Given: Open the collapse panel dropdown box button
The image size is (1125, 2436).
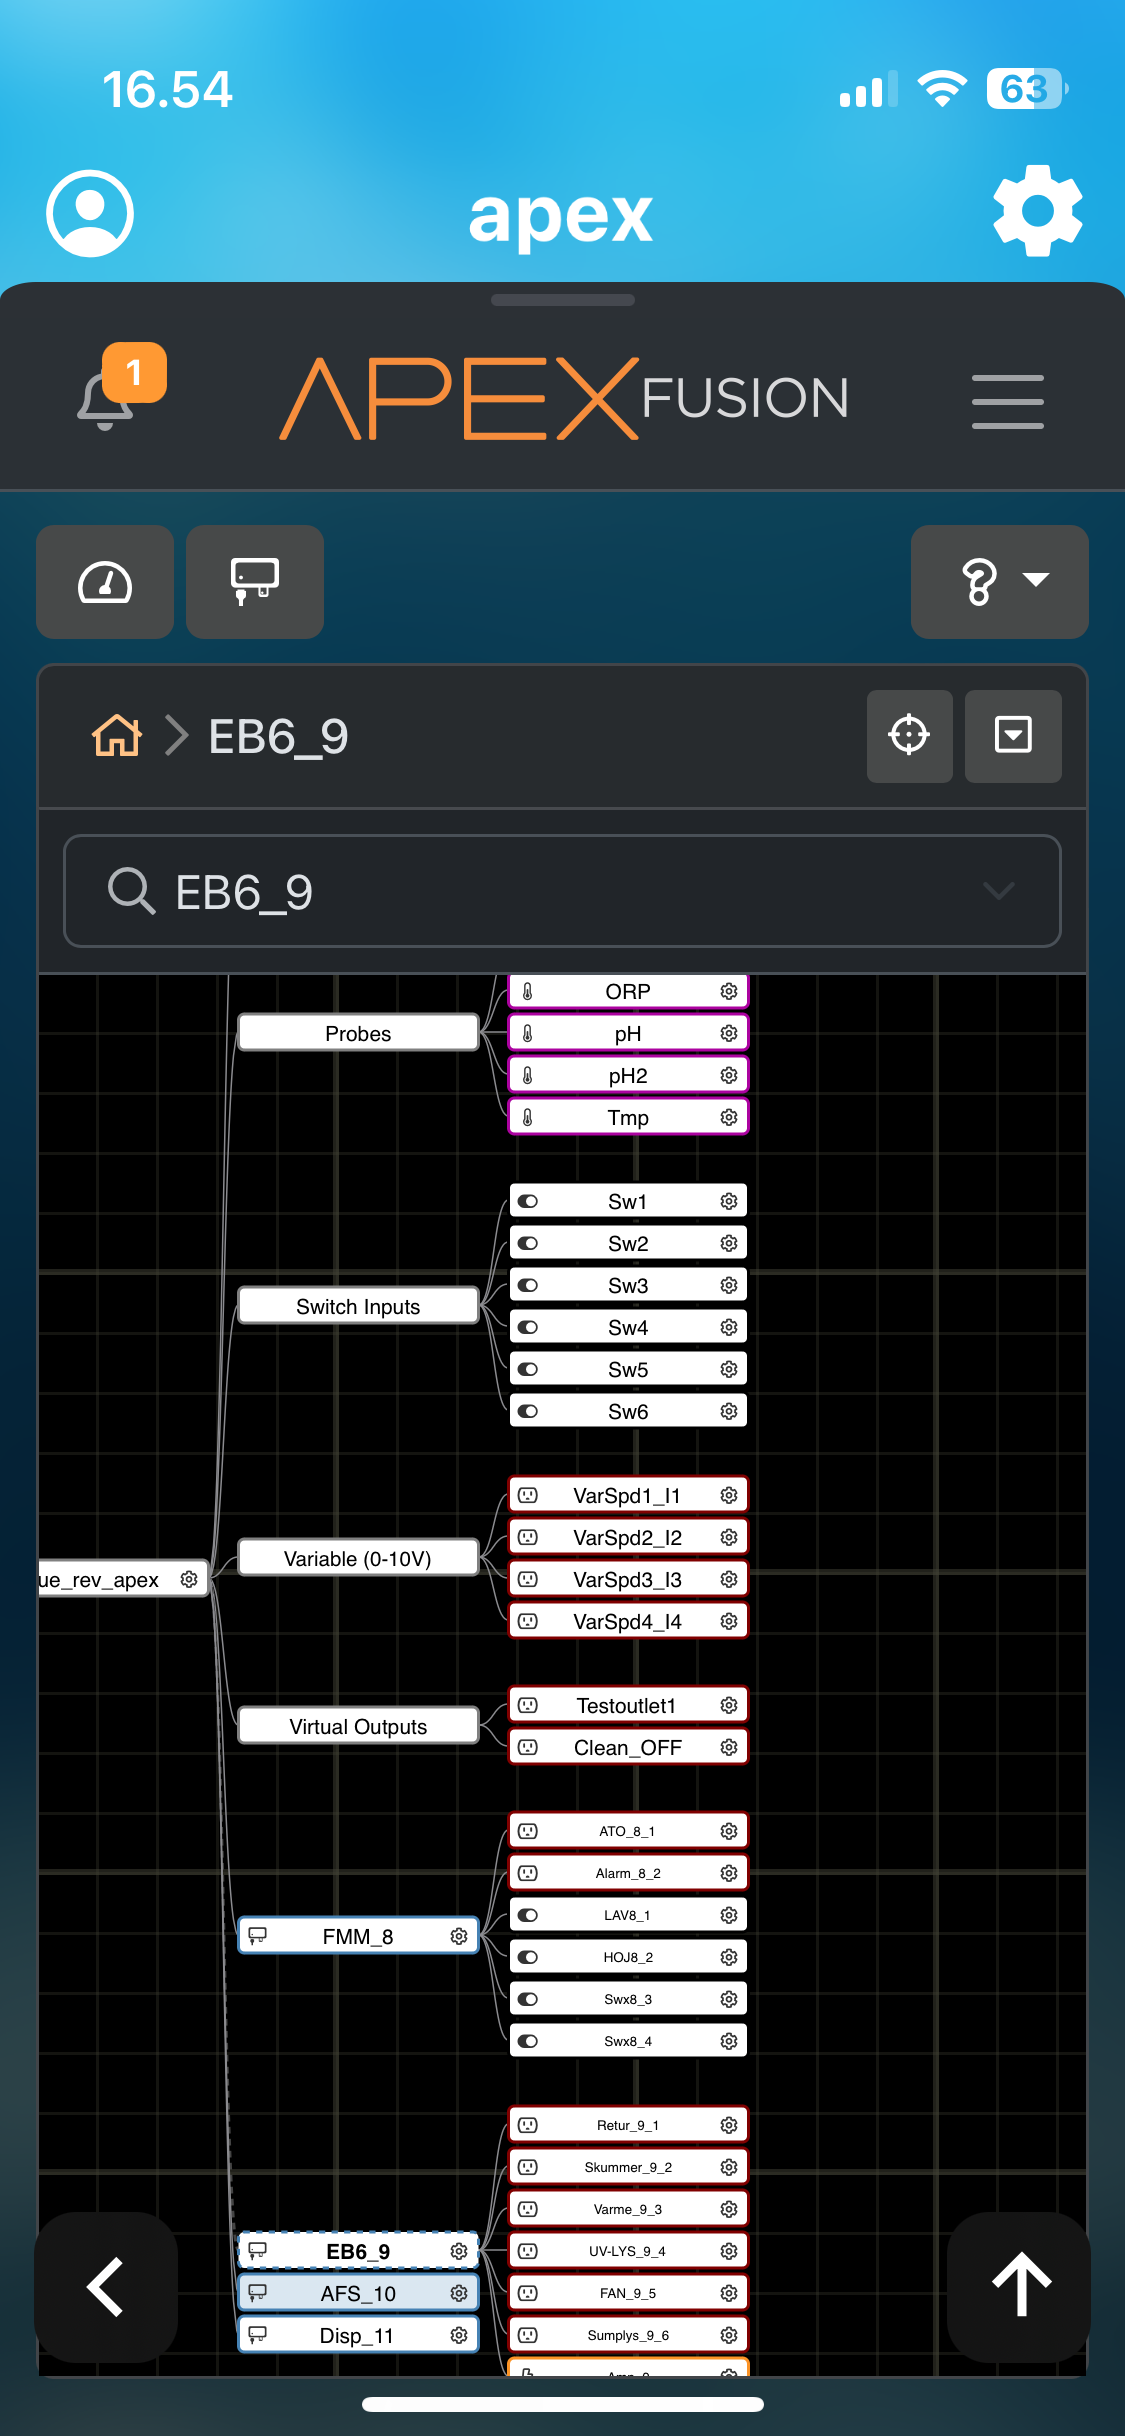Looking at the screenshot, I should 1013,736.
